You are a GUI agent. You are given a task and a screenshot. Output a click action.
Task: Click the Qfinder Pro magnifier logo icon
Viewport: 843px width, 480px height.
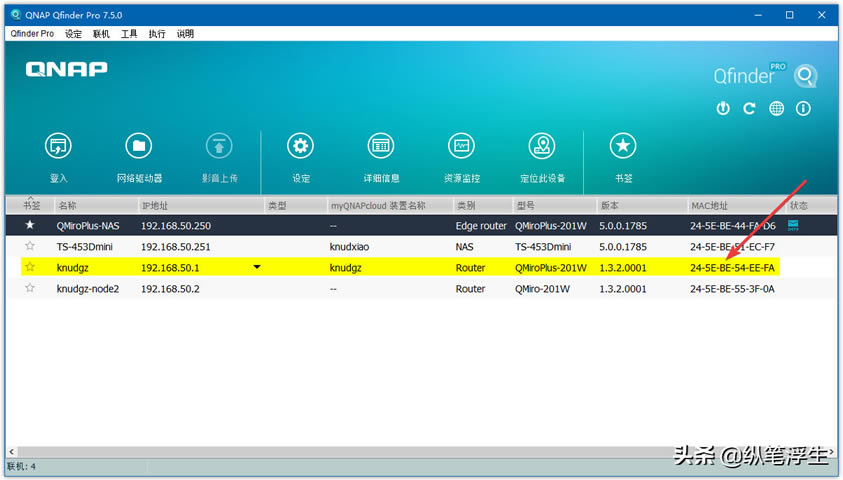805,75
